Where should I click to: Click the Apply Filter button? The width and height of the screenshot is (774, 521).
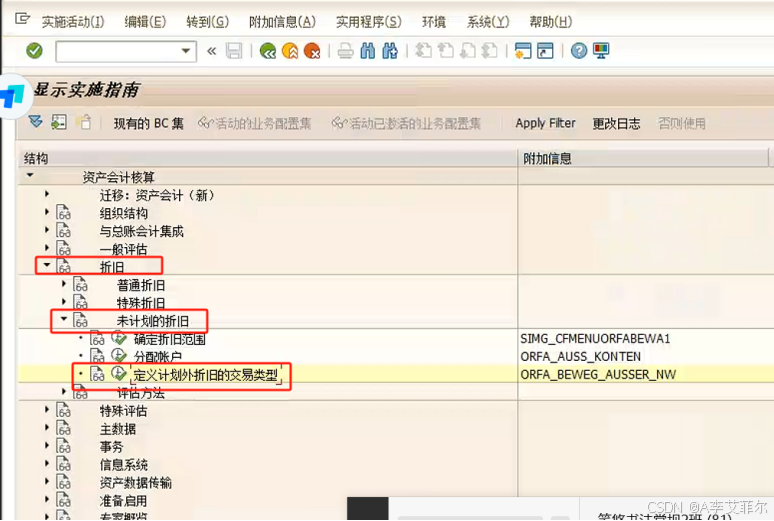point(545,123)
